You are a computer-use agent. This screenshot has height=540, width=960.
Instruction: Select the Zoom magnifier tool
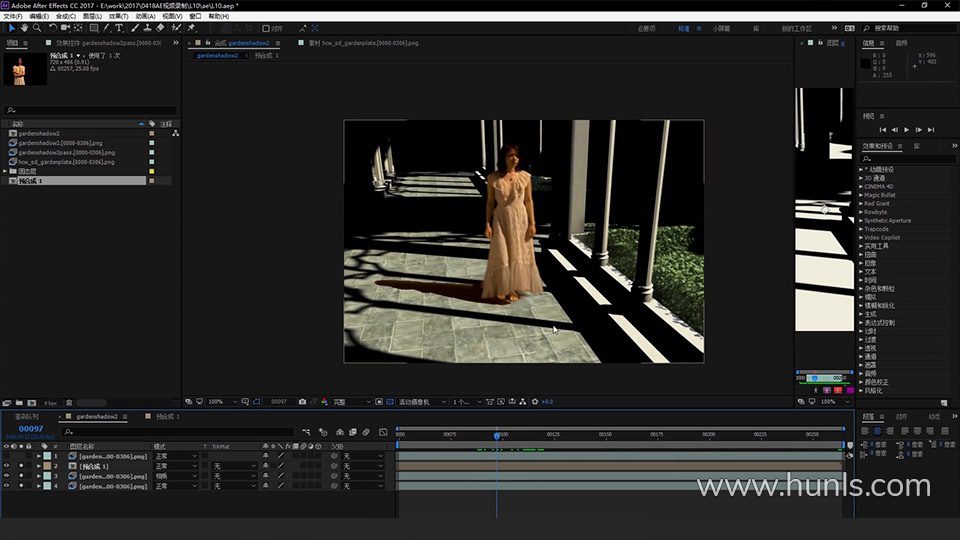[x=37, y=28]
